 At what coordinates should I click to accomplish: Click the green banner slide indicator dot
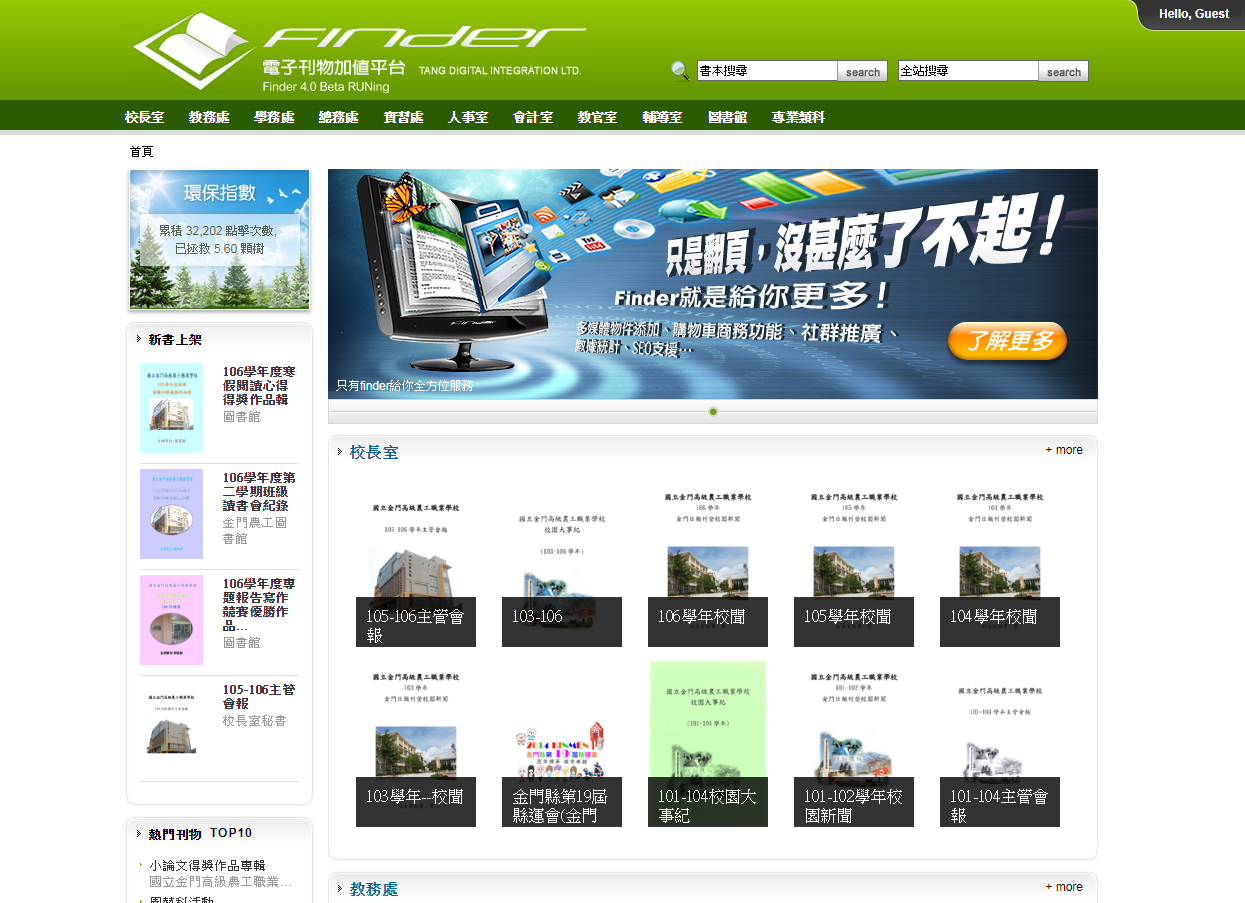tap(713, 411)
